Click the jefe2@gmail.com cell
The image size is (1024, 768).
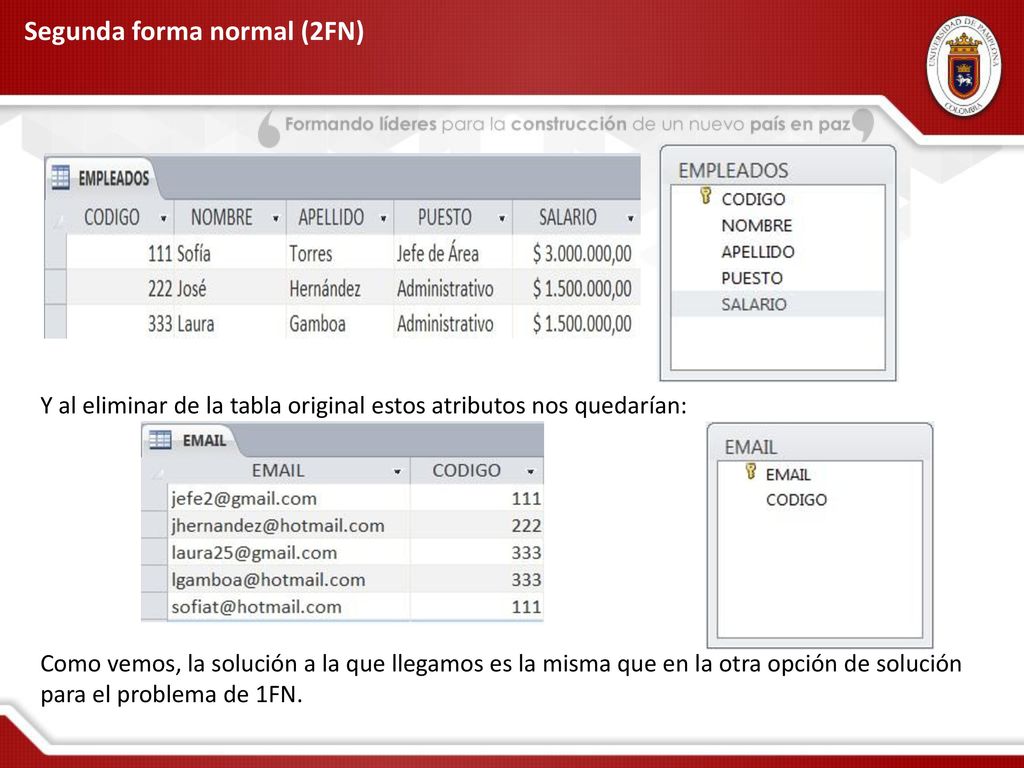(x=289, y=498)
